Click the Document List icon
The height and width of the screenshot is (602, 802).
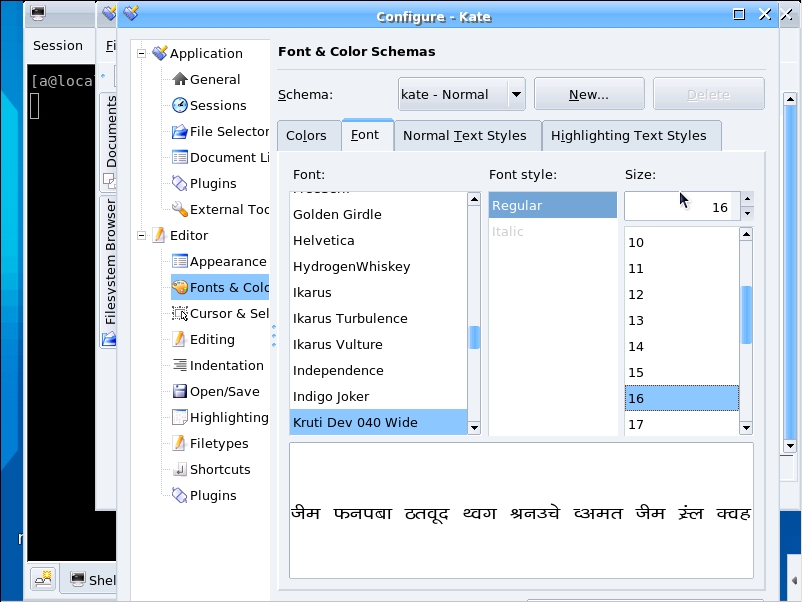pos(180,157)
